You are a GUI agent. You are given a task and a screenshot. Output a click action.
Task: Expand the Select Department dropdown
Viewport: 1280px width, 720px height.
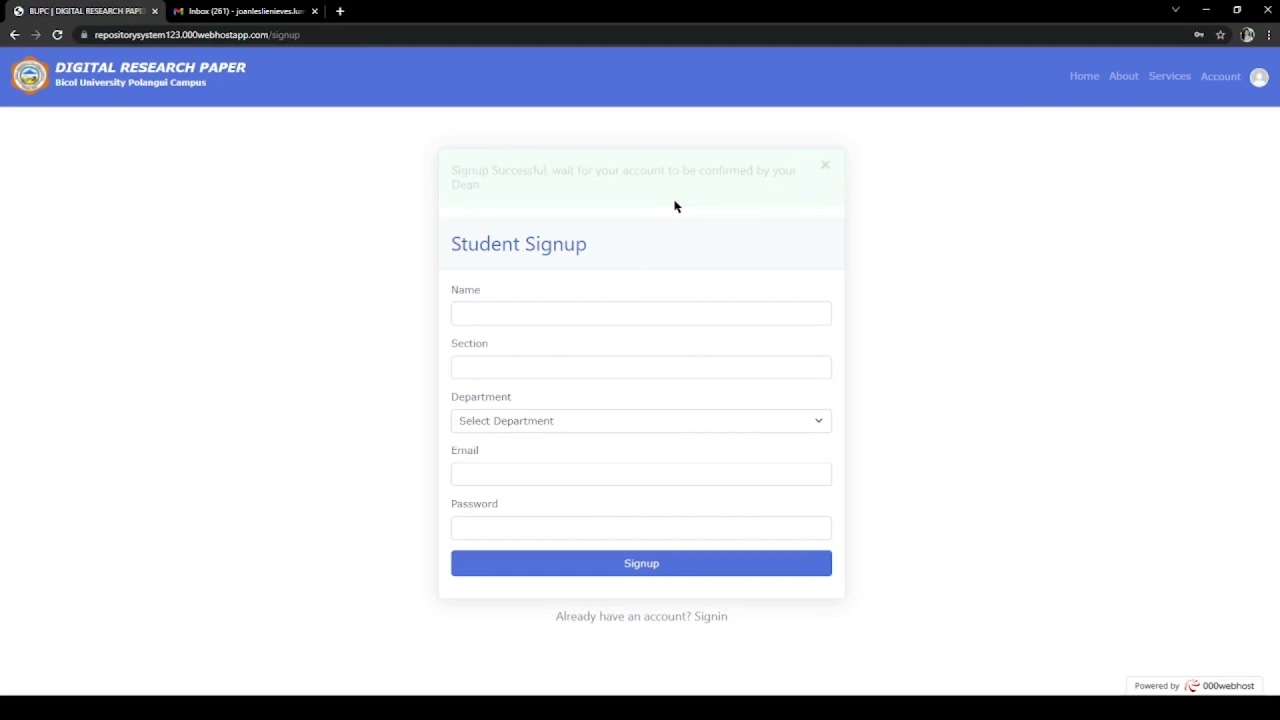pos(641,421)
